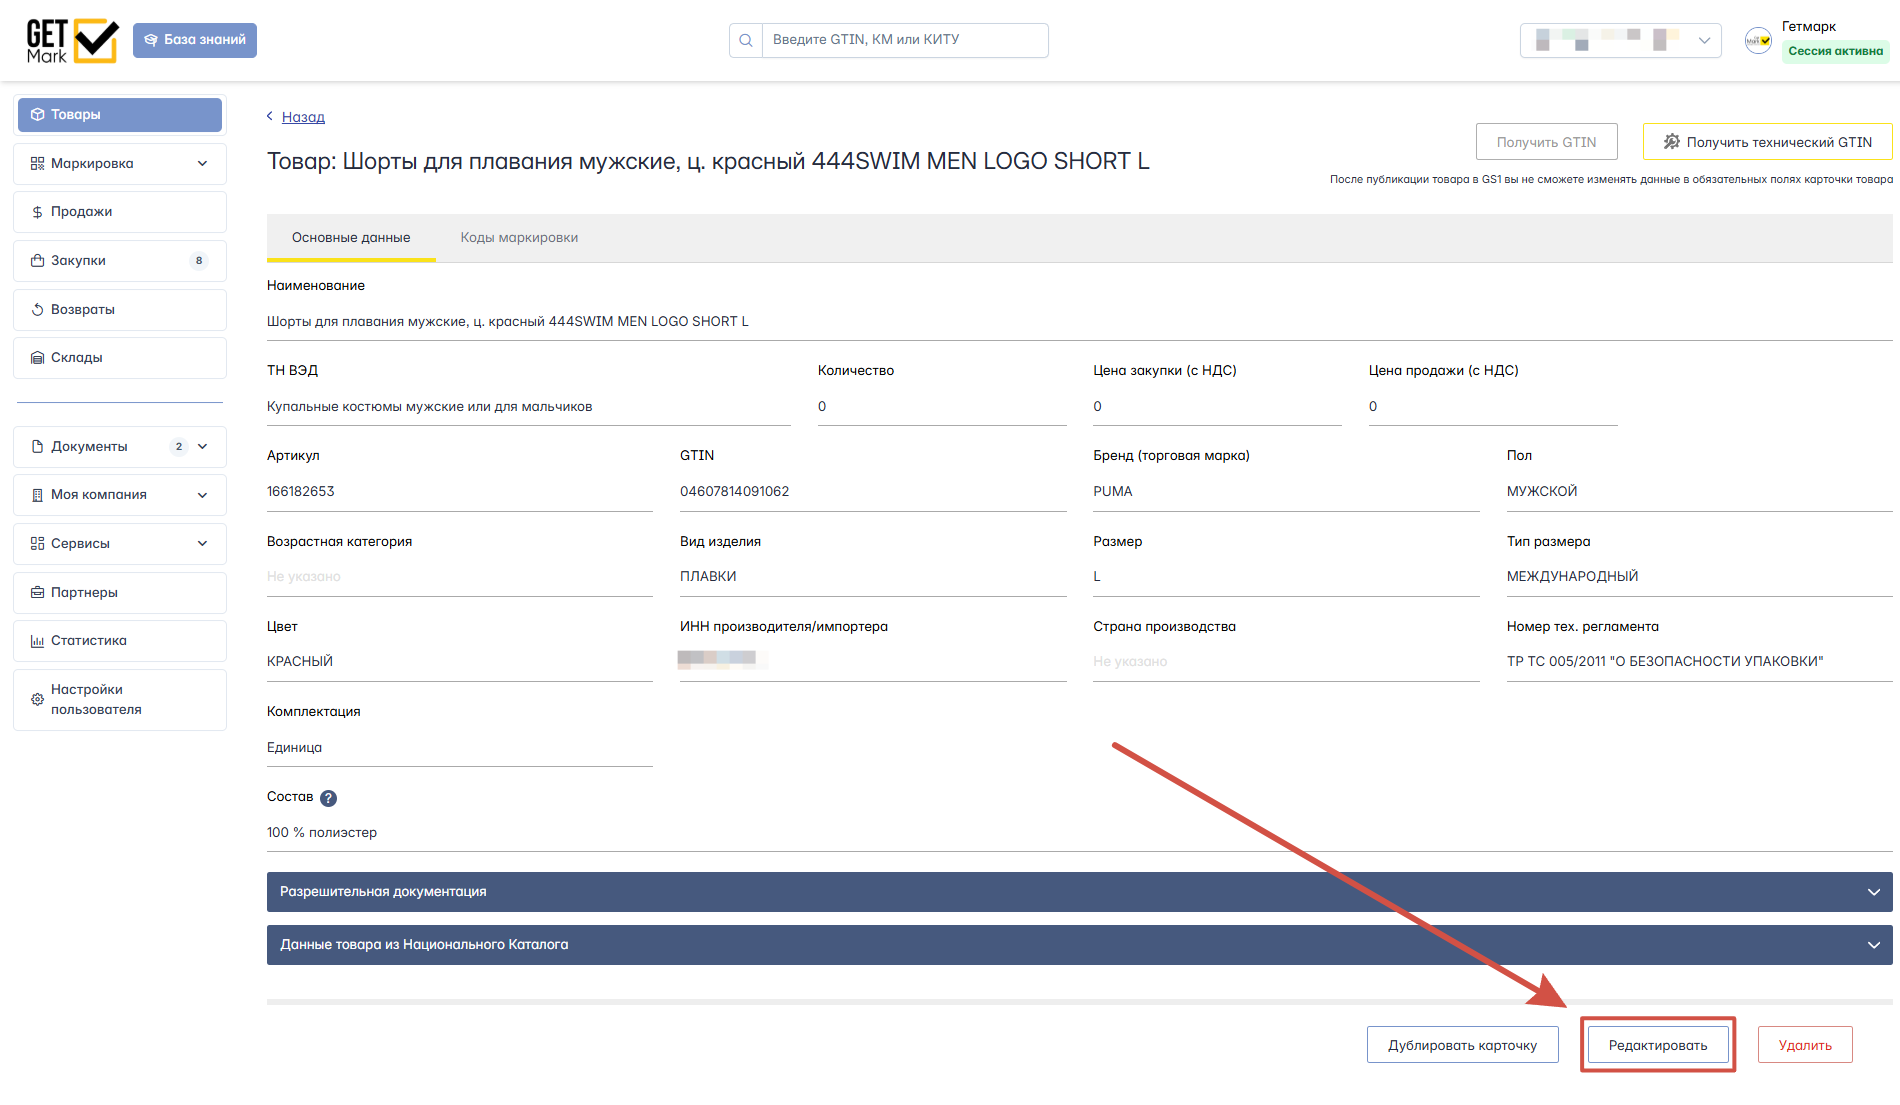The height and width of the screenshot is (1105, 1900).
Task: Click the Моя компания building icon
Action: click(37, 495)
